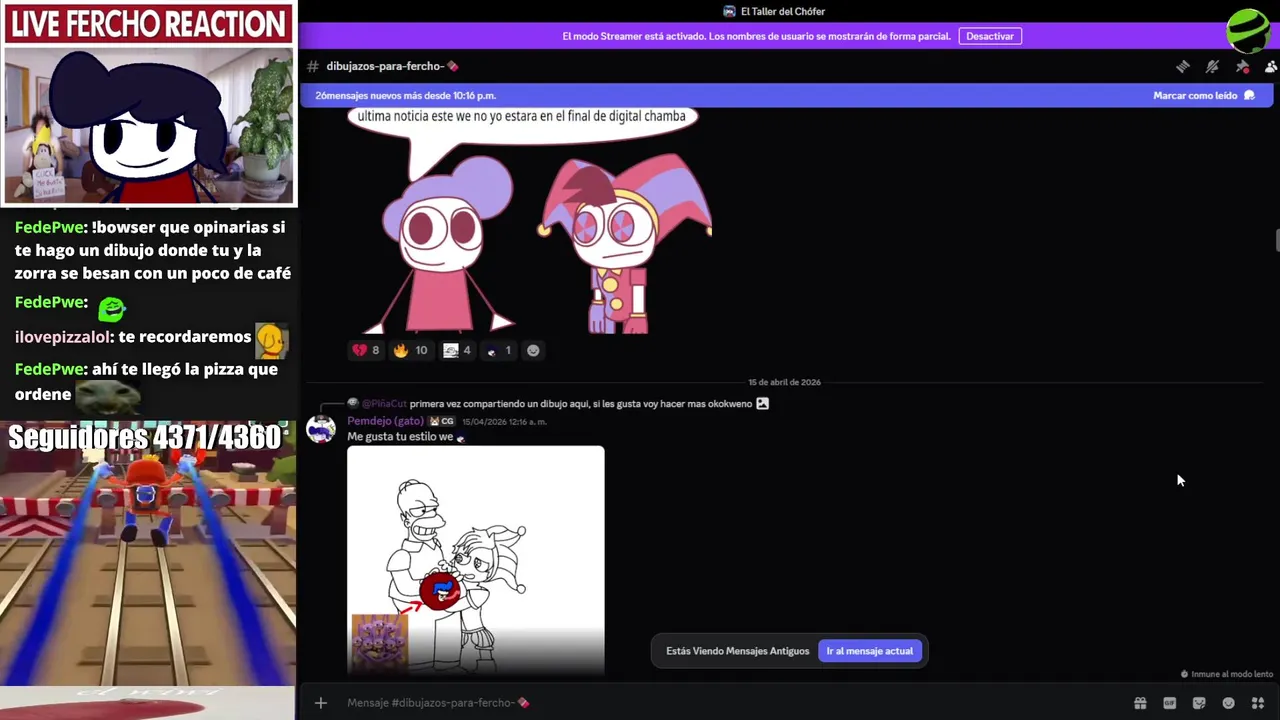Show the member list icon

1271,66
